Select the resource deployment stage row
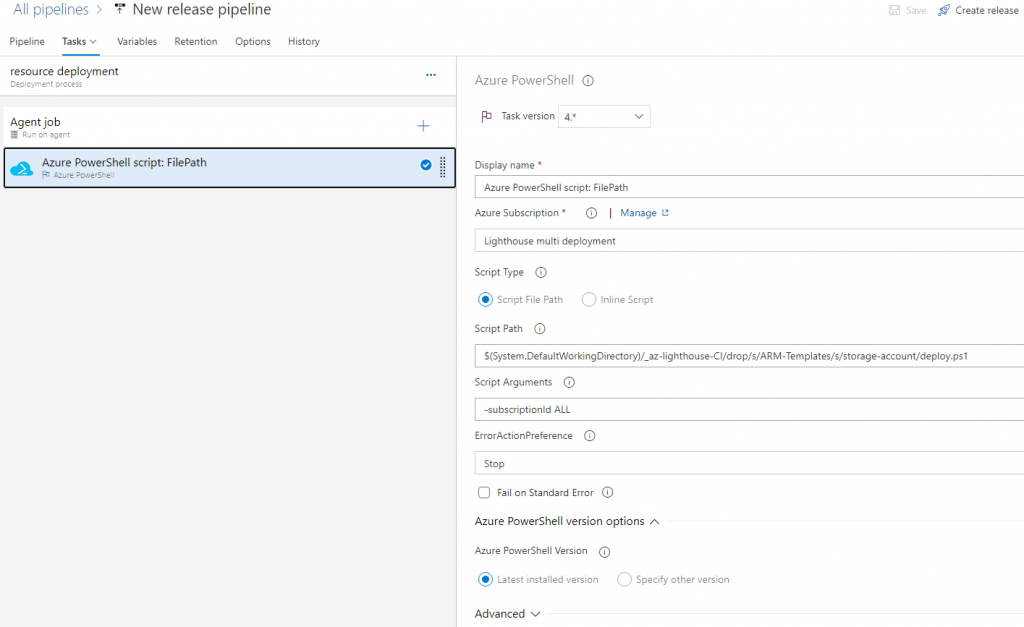 [x=229, y=76]
